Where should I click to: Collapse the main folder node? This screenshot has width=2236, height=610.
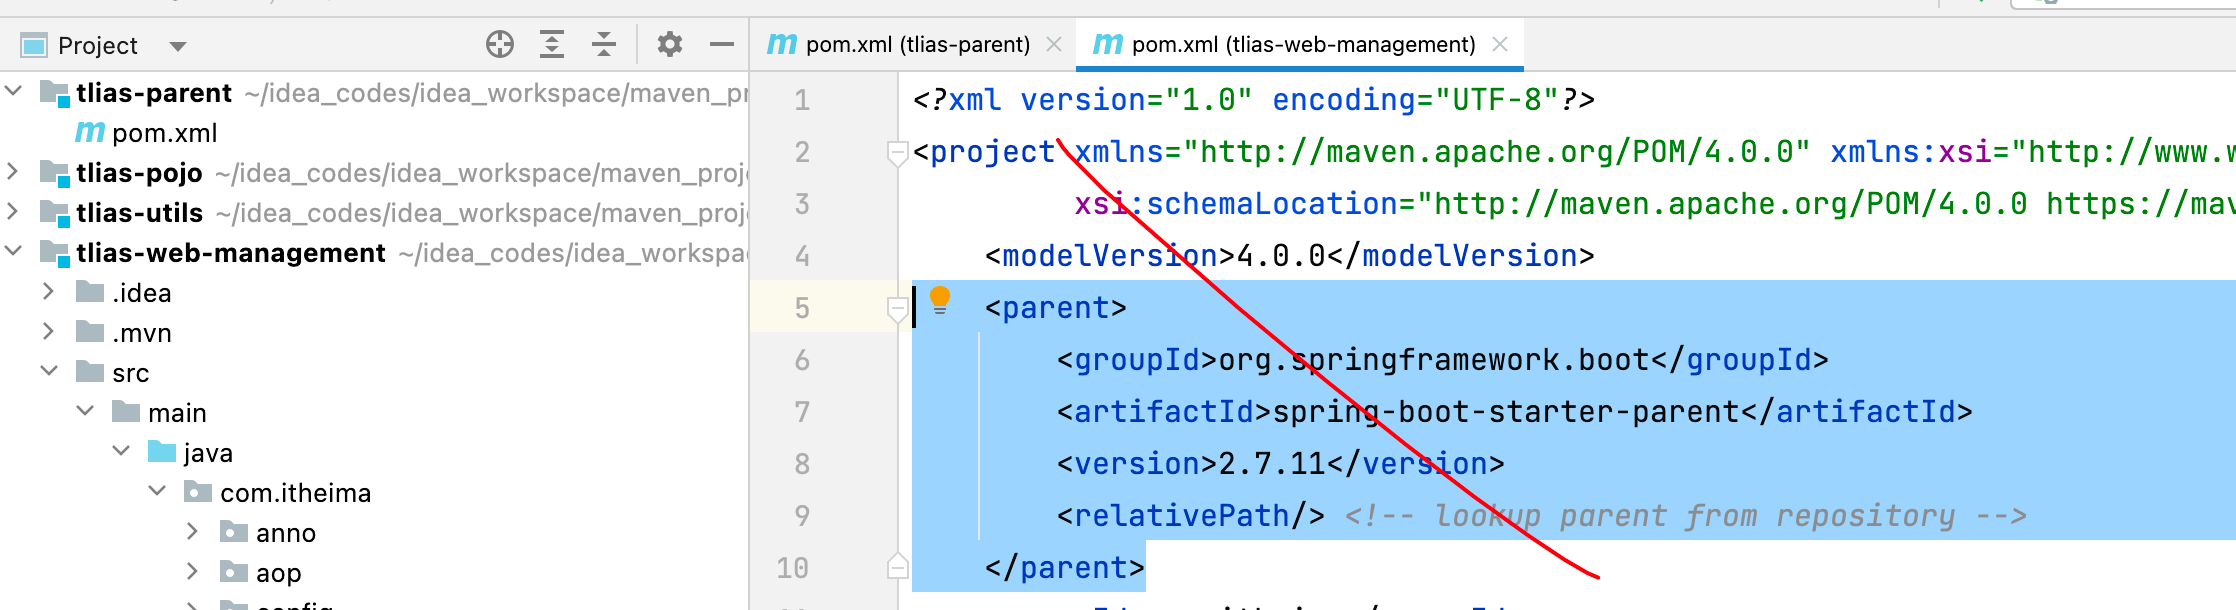(x=85, y=411)
